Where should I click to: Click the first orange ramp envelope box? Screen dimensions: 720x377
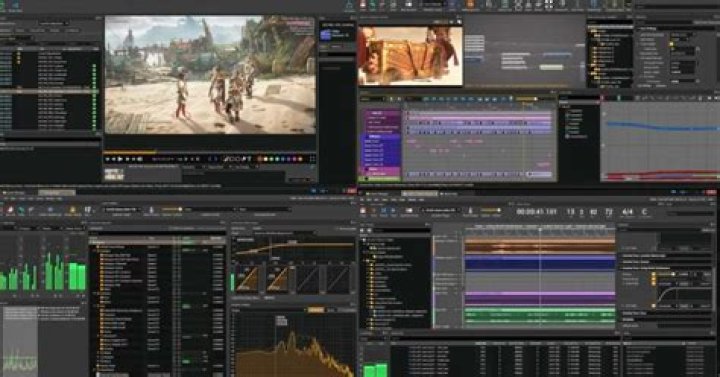(x=248, y=278)
